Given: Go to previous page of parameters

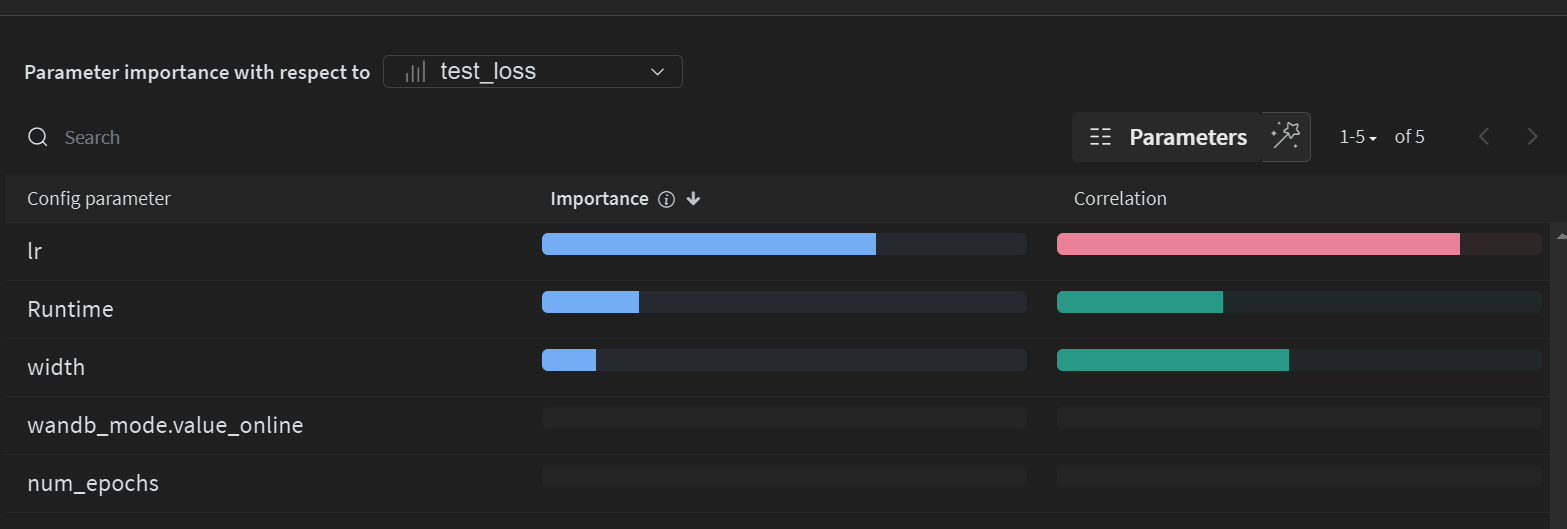Looking at the screenshot, I should 1484,137.
